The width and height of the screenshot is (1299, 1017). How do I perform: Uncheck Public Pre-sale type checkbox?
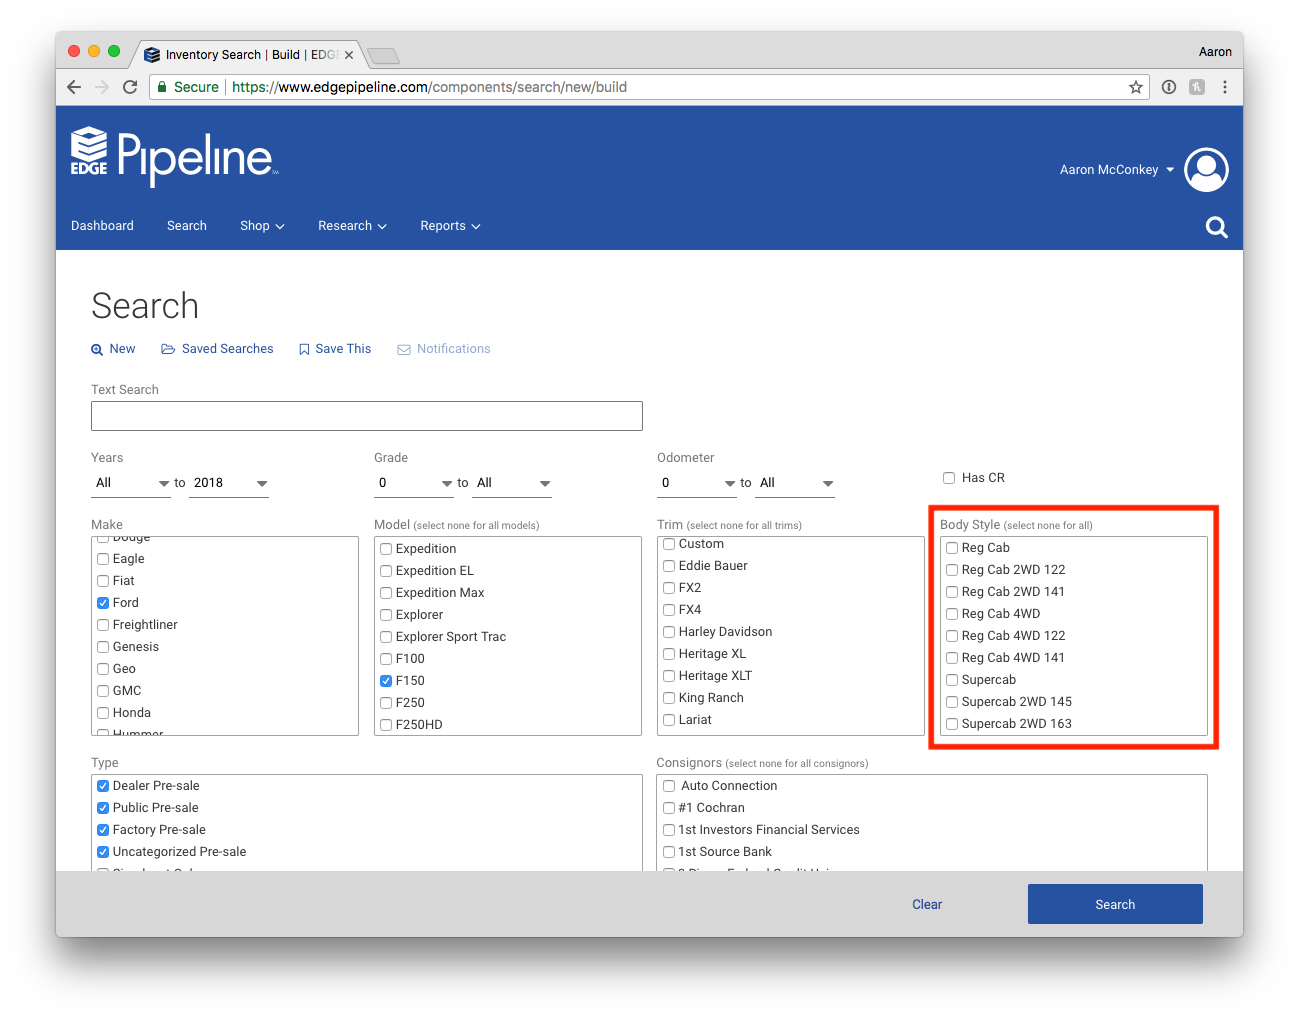[x=103, y=808]
